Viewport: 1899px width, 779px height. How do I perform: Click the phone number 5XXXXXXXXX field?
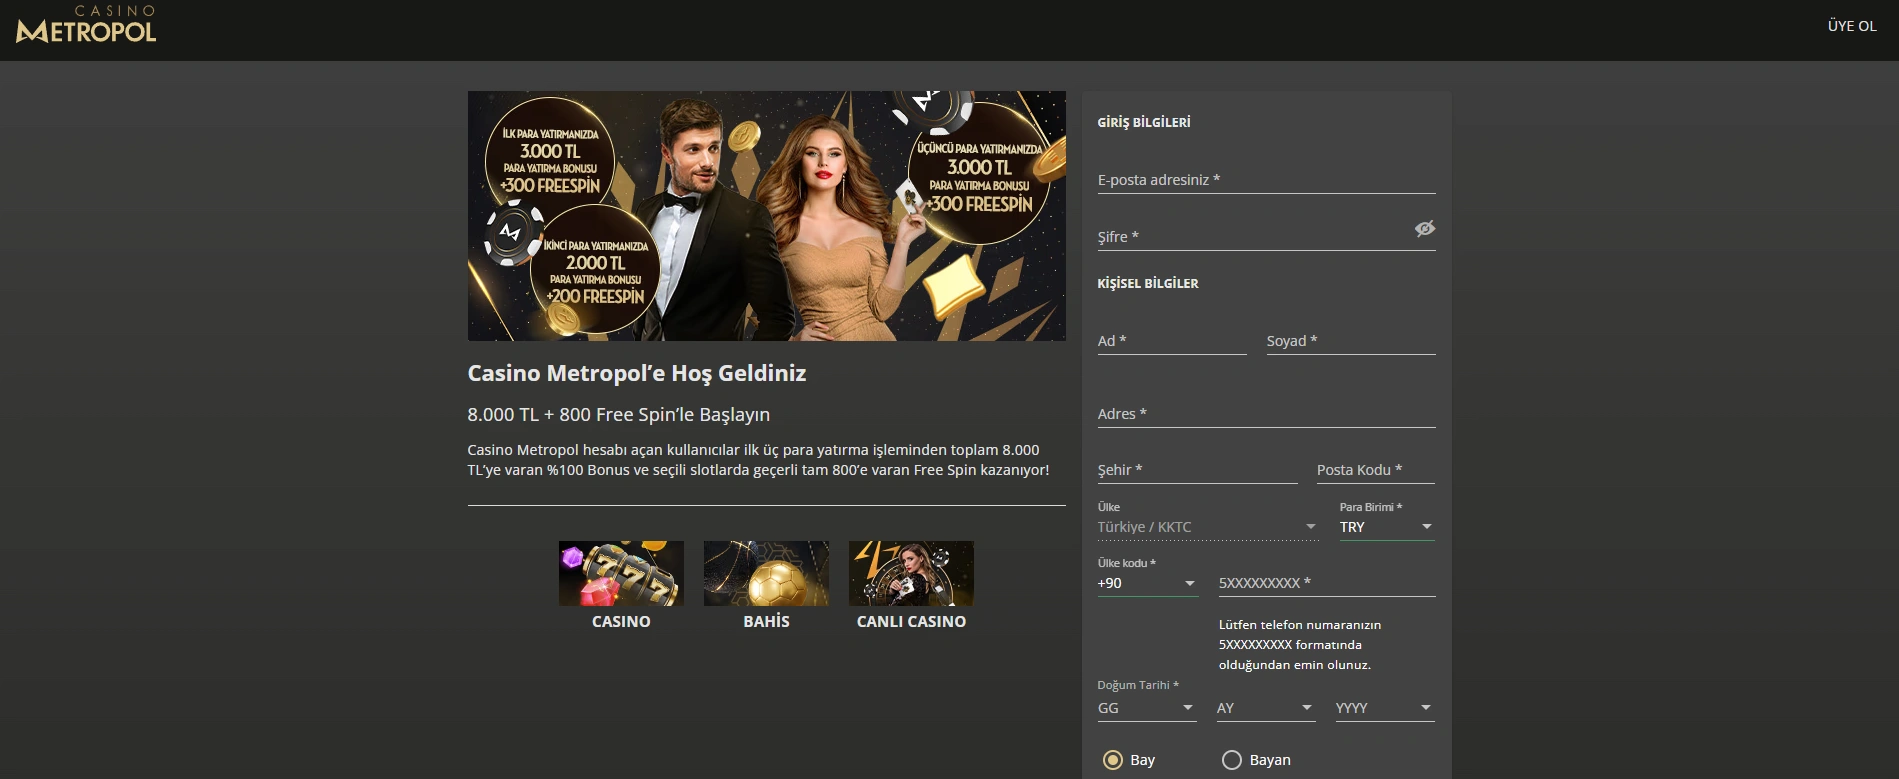[x=1327, y=583]
